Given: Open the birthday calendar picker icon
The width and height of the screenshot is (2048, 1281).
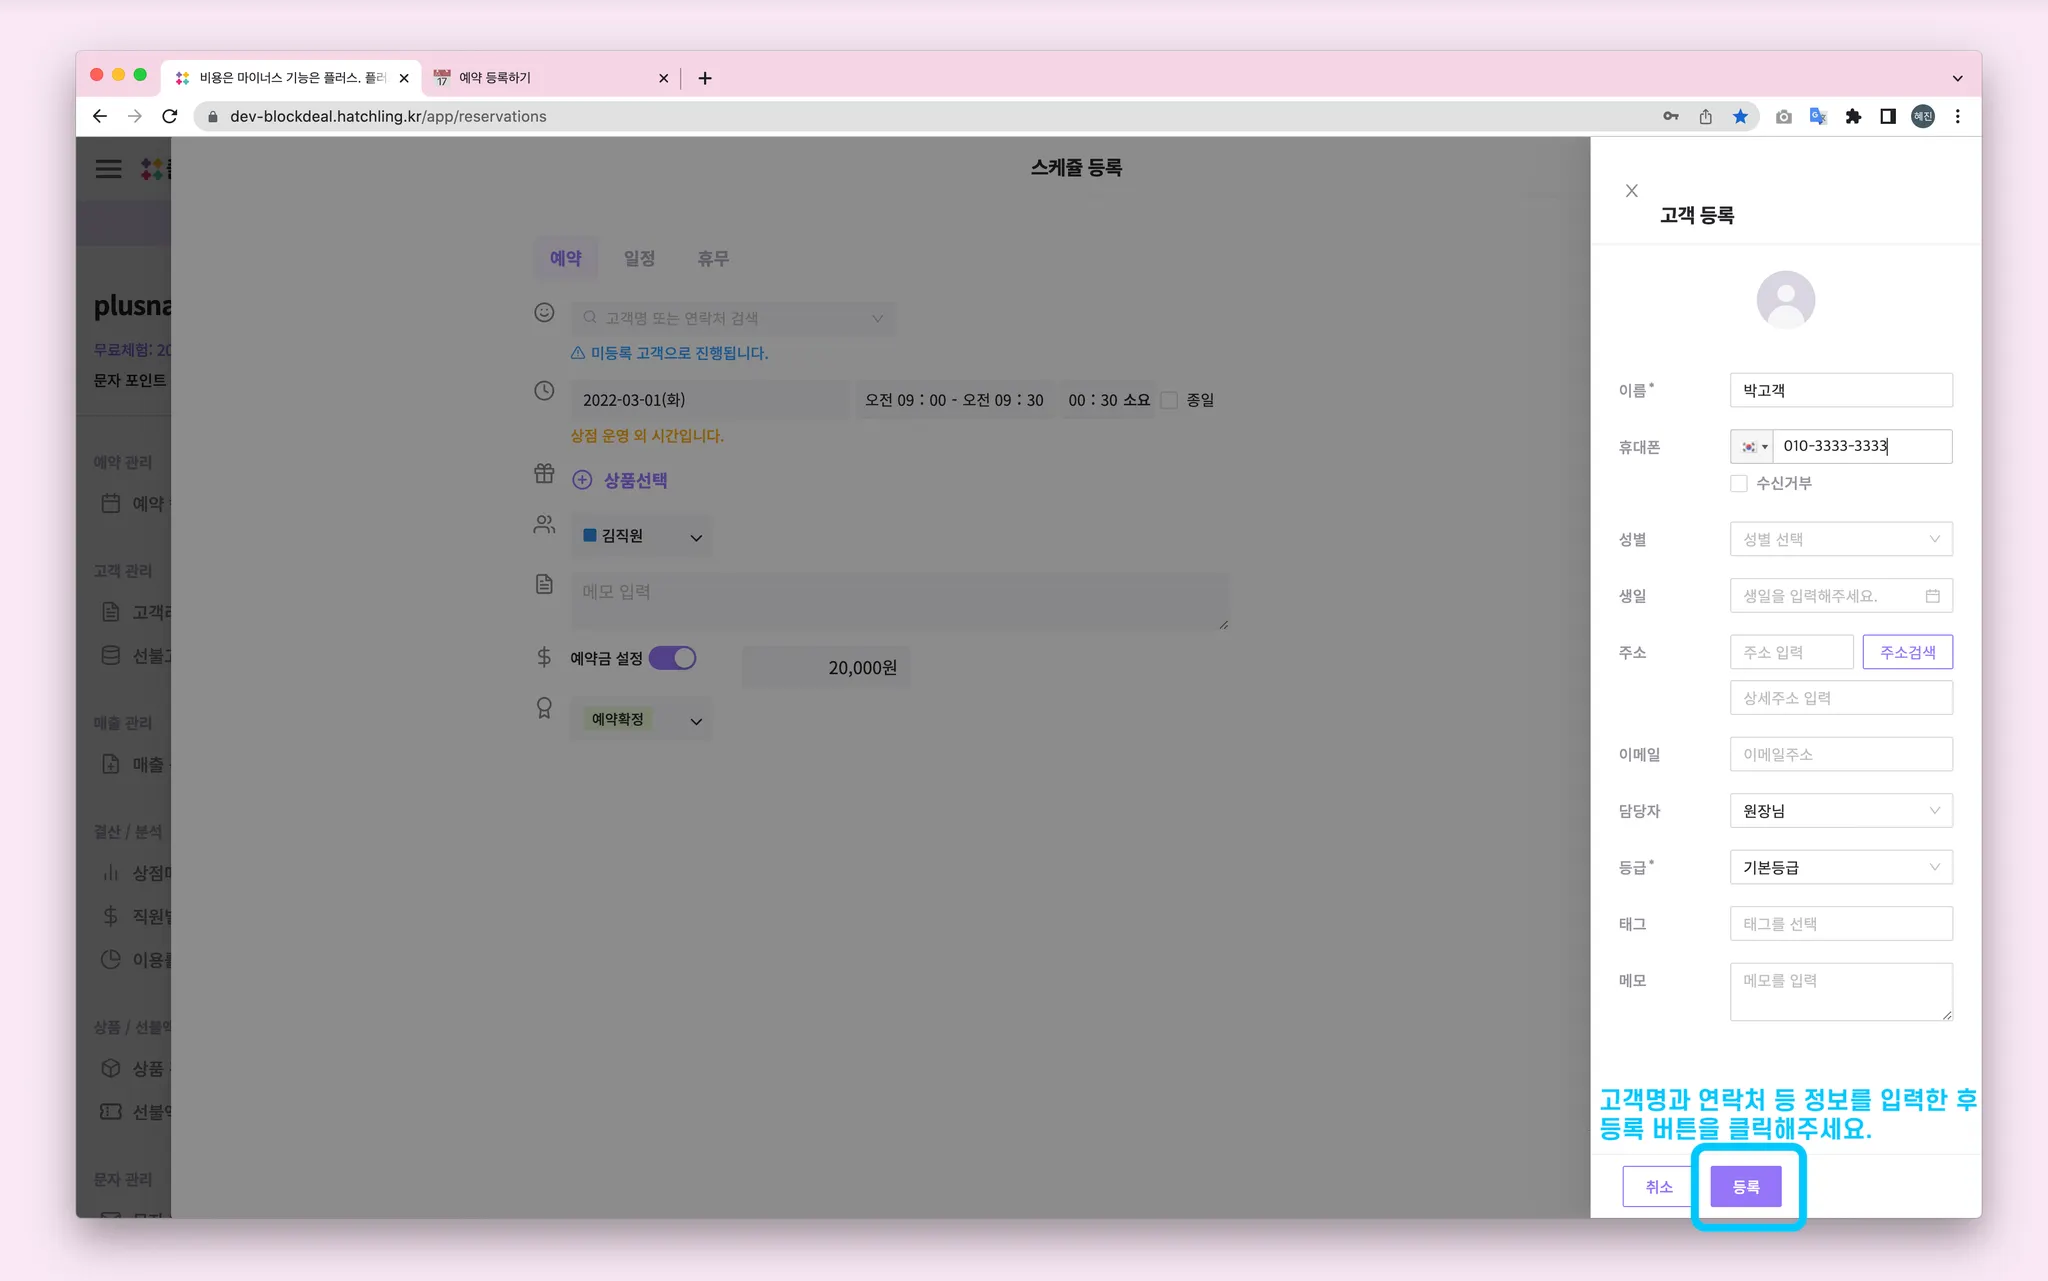Looking at the screenshot, I should 1932,596.
